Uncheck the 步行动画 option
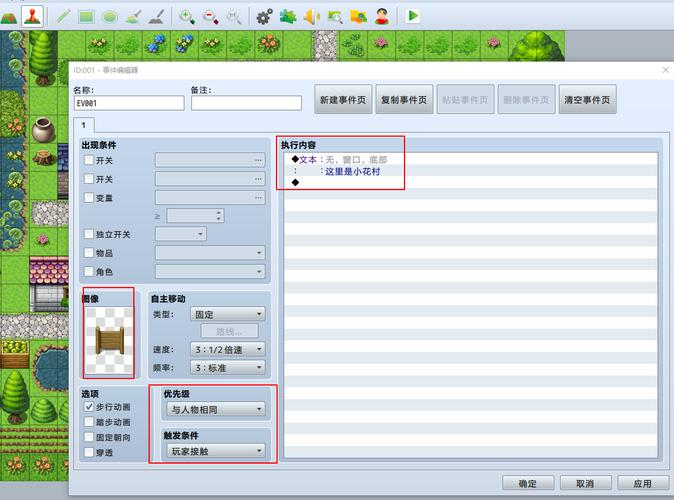The width and height of the screenshot is (674, 500). [x=89, y=406]
